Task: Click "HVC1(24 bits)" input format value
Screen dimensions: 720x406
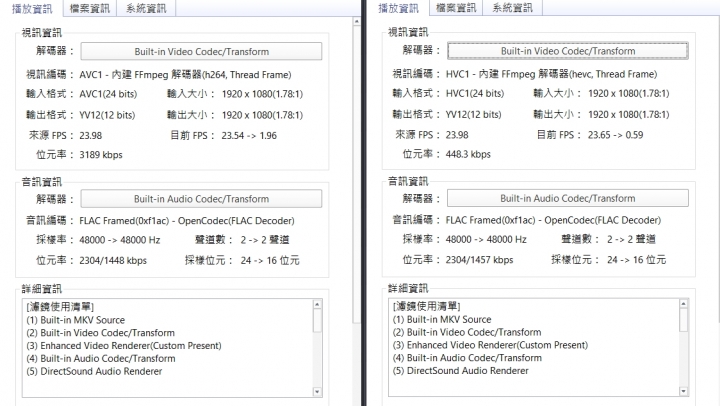Action: pos(475,94)
